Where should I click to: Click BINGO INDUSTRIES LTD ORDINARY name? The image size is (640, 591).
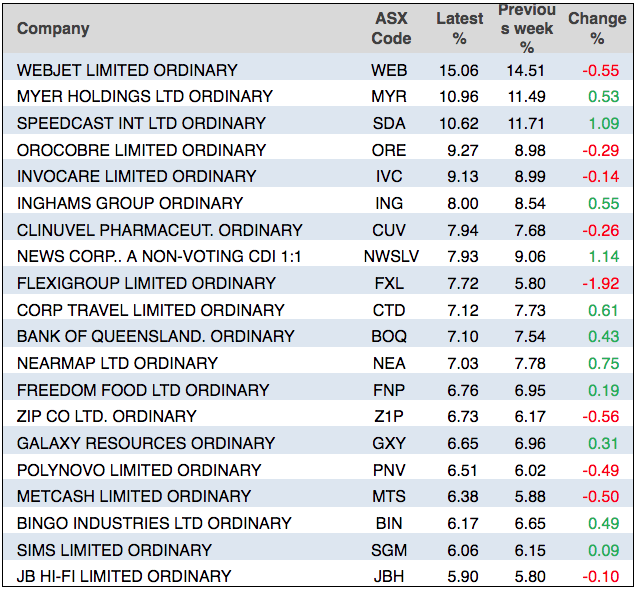pos(154,523)
